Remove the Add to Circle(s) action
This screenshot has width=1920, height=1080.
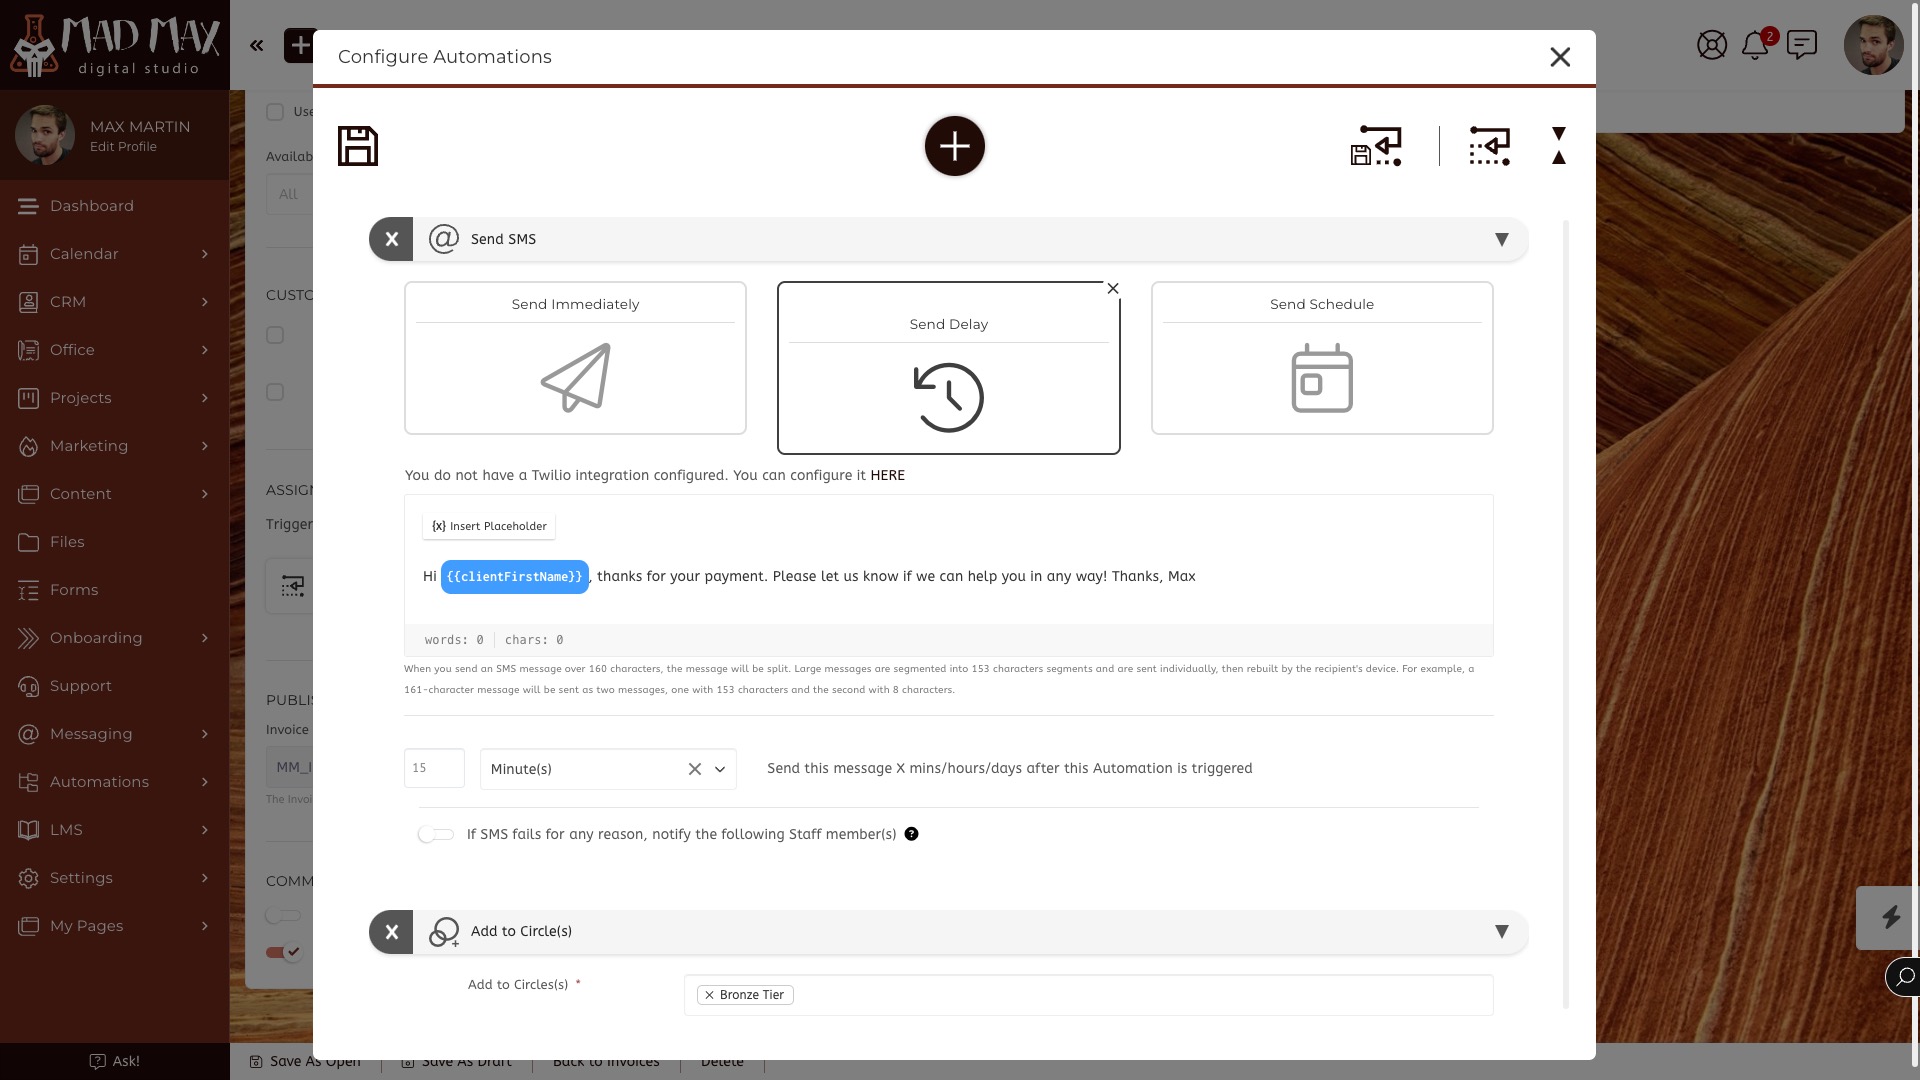click(391, 932)
